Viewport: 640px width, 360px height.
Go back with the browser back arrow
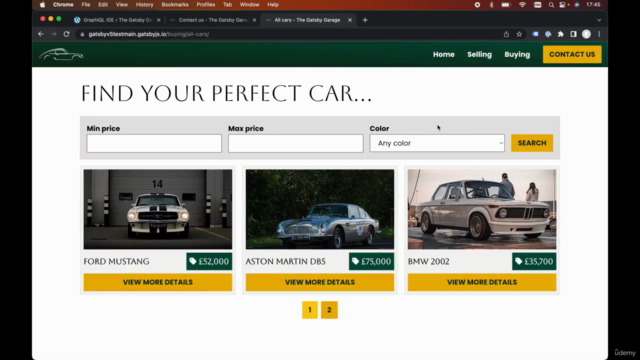click(40, 34)
